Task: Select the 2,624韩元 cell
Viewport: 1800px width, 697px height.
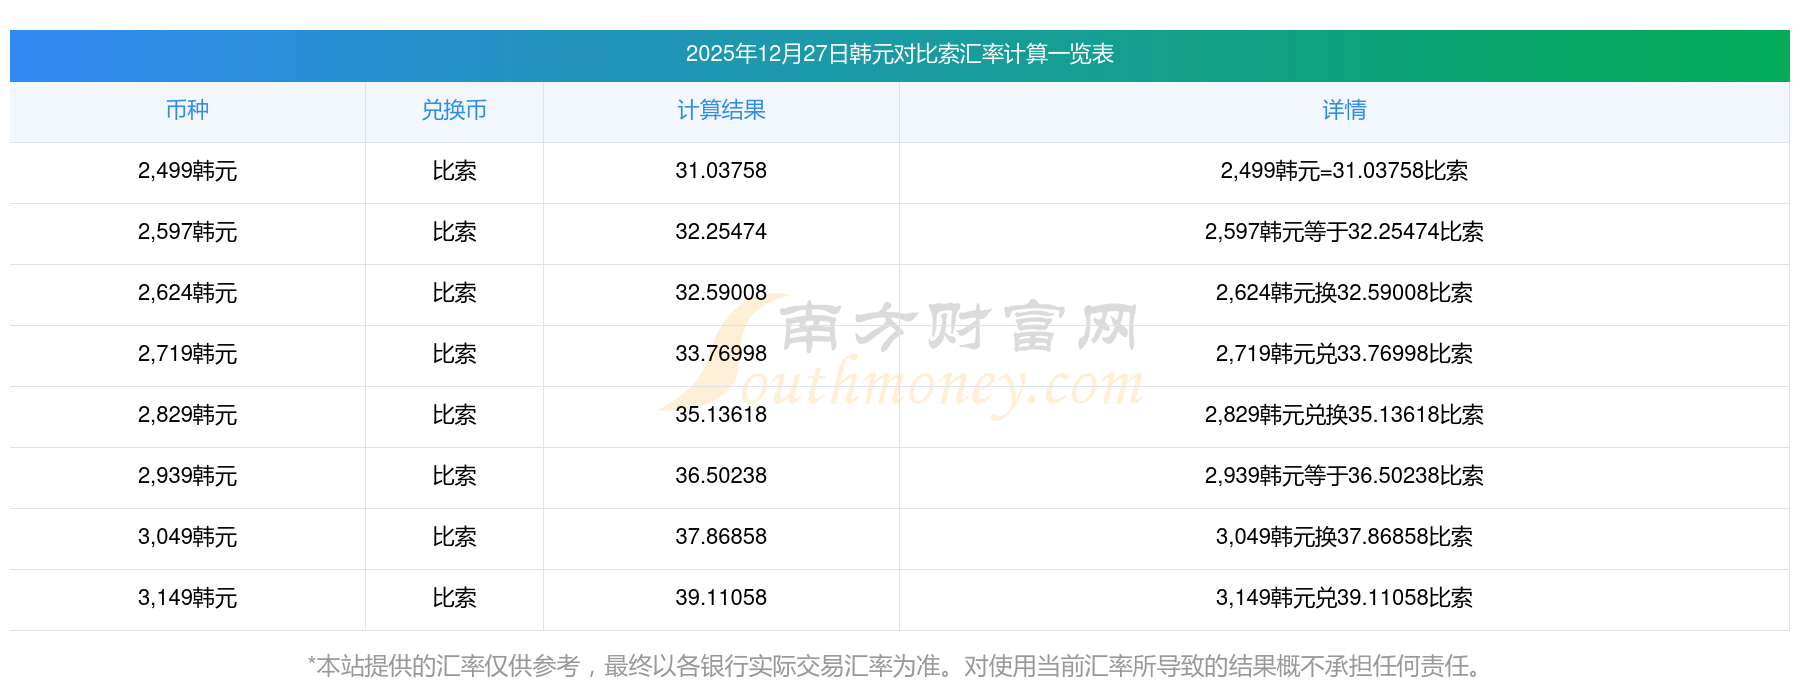Action: pos(187,293)
